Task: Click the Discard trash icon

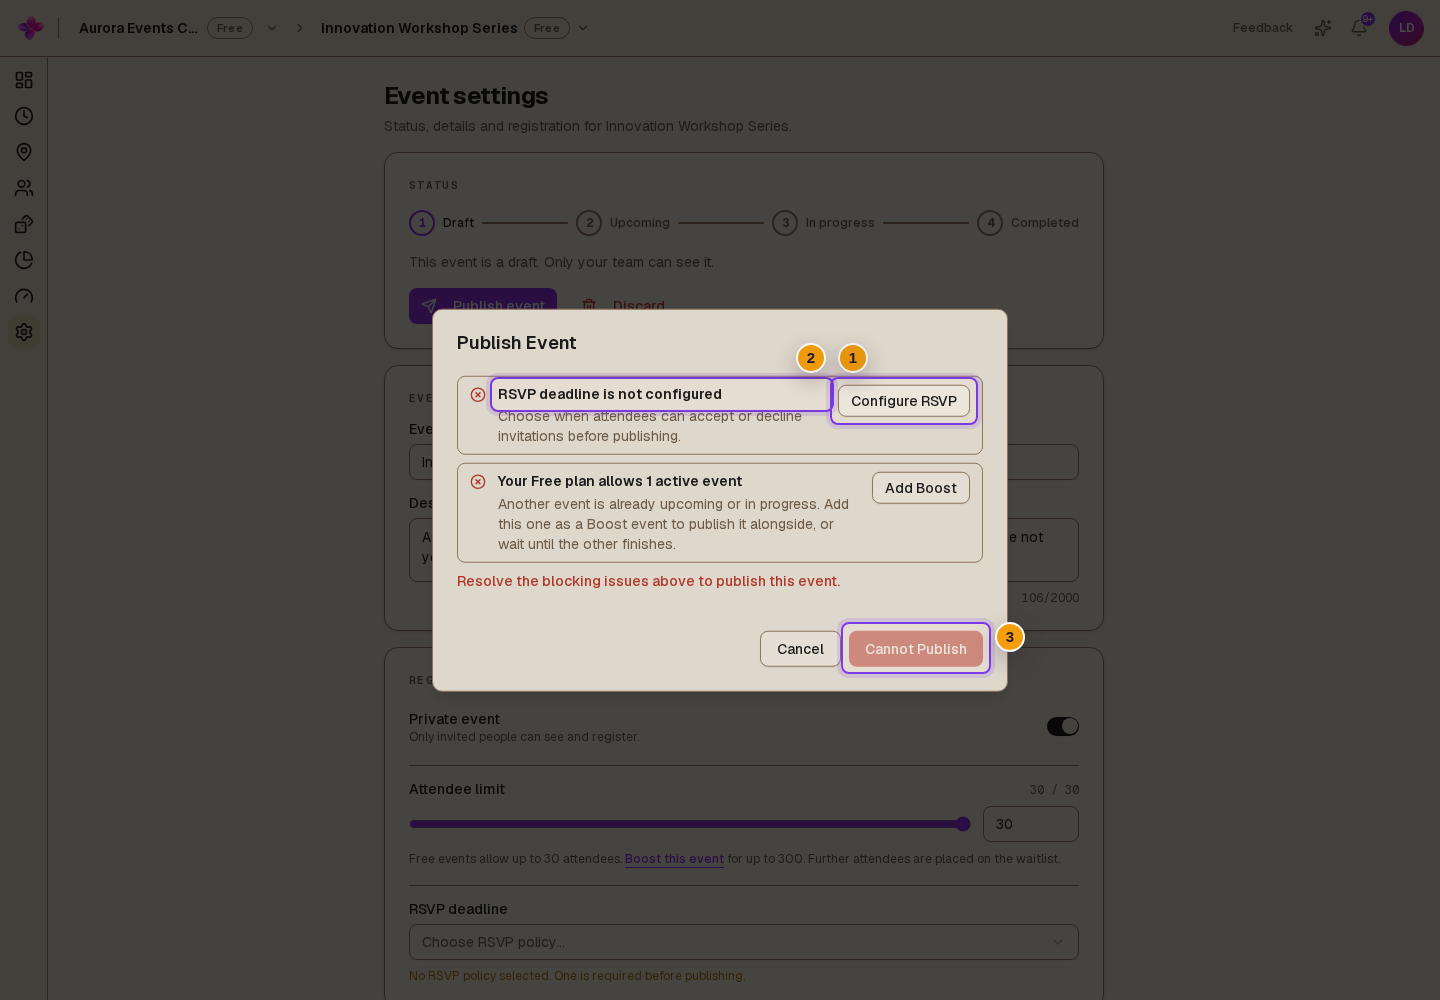Action: [x=589, y=305]
